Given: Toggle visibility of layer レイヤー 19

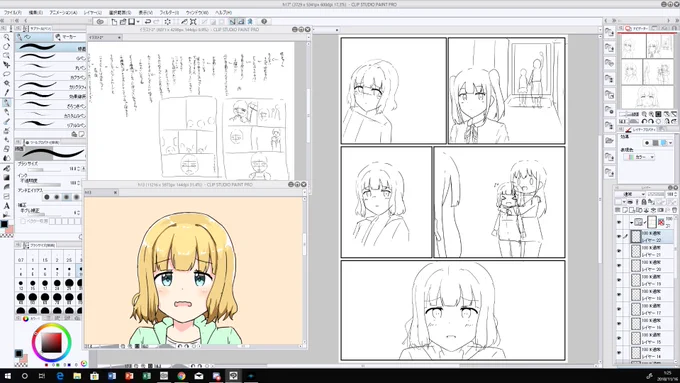Looking at the screenshot, I should (x=619, y=280).
